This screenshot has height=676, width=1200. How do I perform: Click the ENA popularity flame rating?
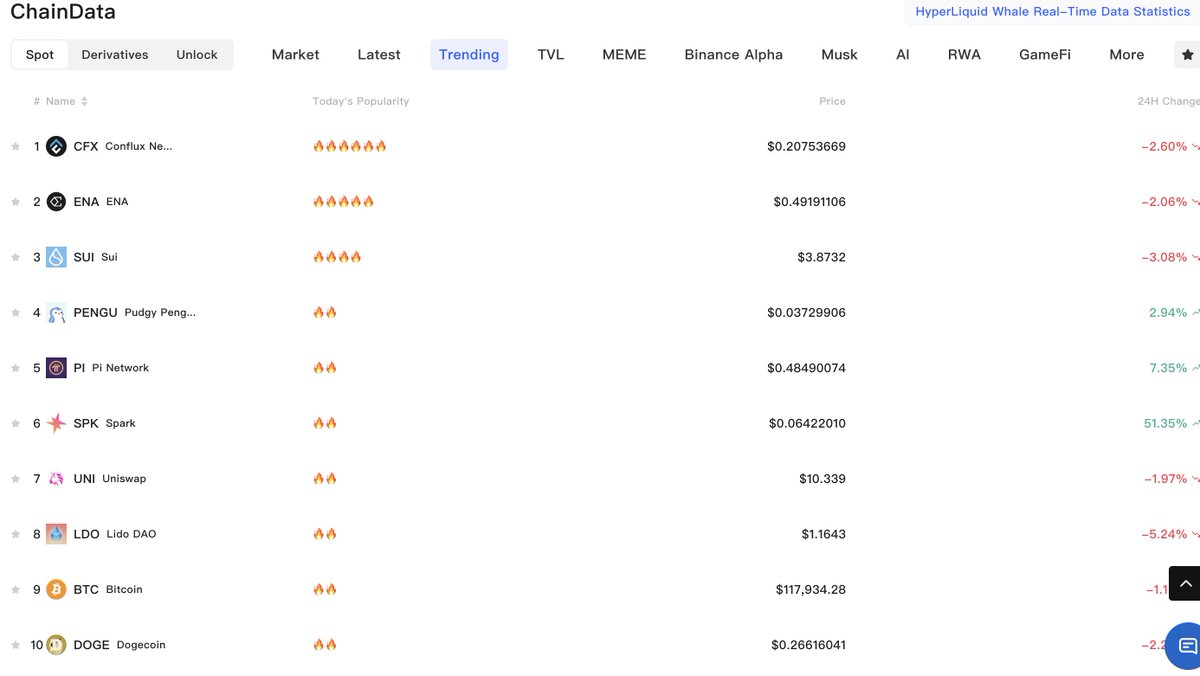point(343,202)
